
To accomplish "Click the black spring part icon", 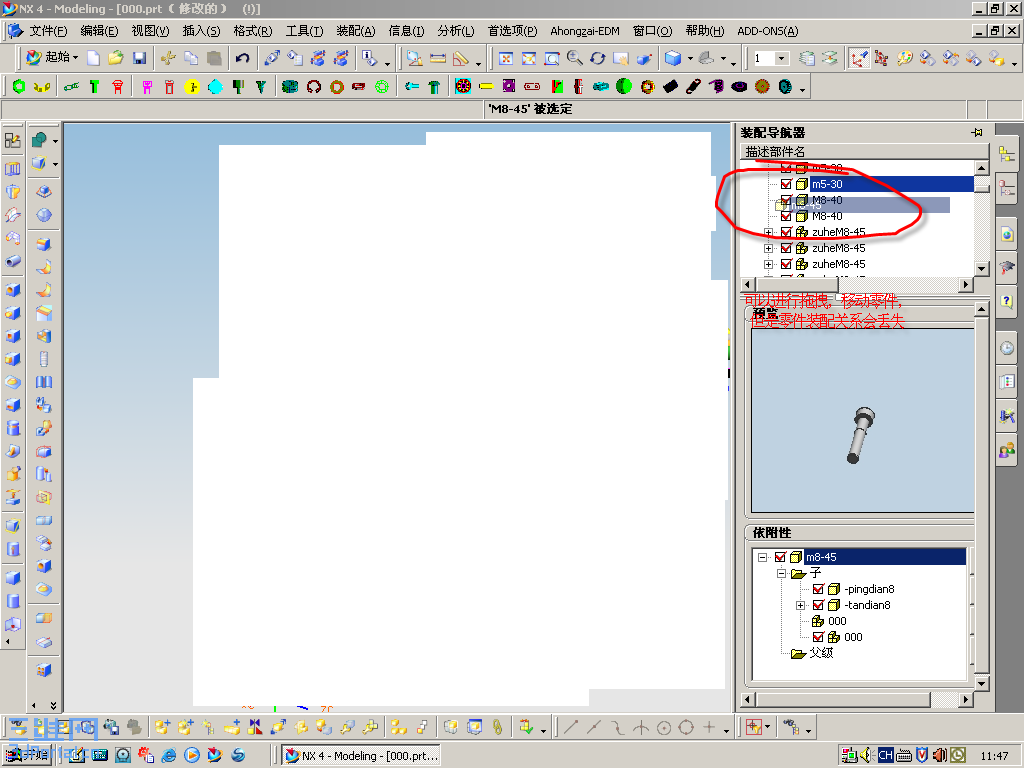I will 694,86.
